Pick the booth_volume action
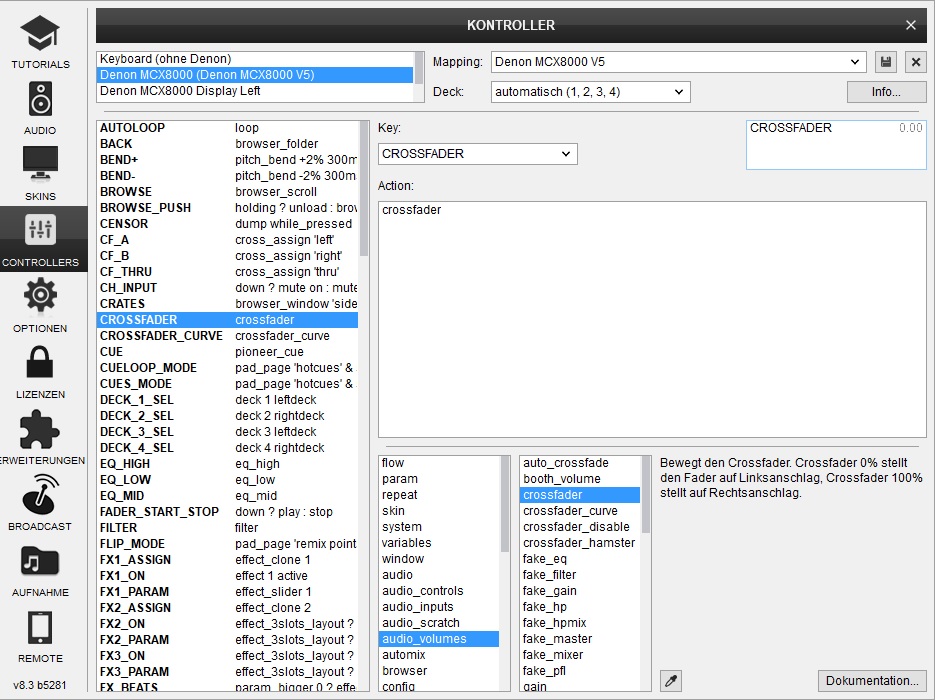Image resolution: width=935 pixels, height=700 pixels. [580, 479]
